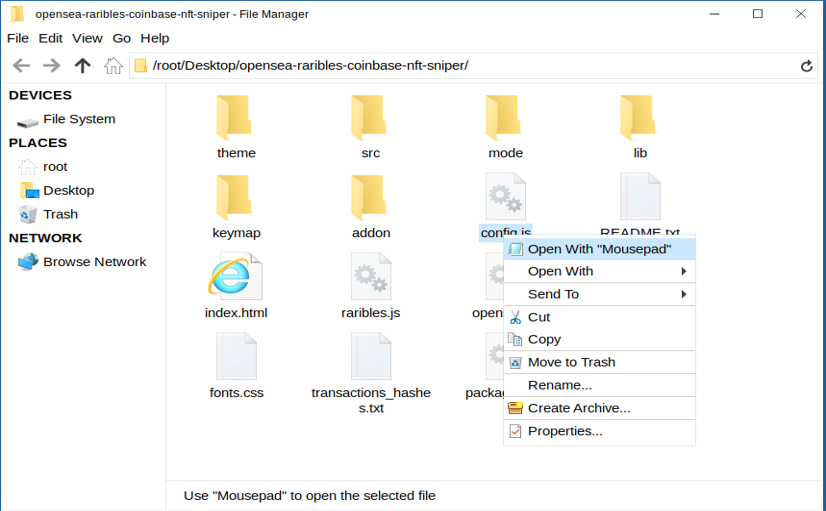Select the index.html file icon
This screenshot has height=511, width=826.
tap(235, 277)
